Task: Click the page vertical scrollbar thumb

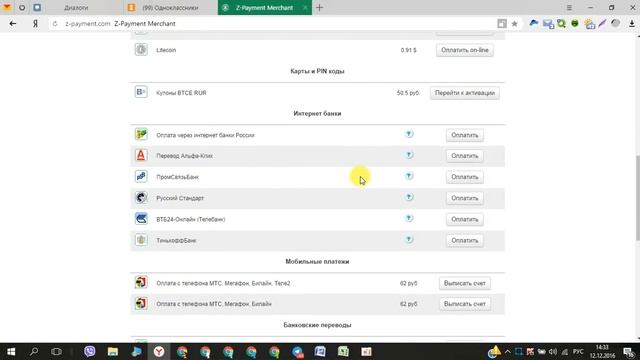Action: point(637,198)
